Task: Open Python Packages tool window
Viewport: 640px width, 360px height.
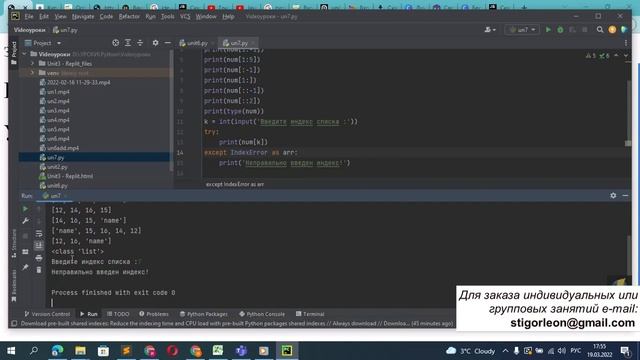Action: coord(204,314)
